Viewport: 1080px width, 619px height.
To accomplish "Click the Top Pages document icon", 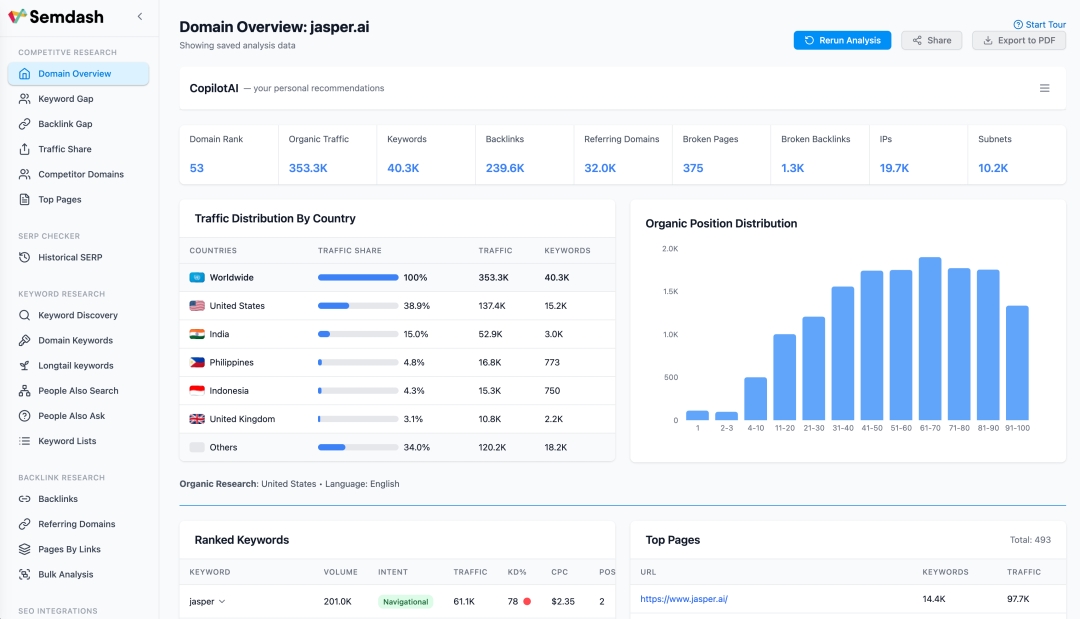I will 25,200.
